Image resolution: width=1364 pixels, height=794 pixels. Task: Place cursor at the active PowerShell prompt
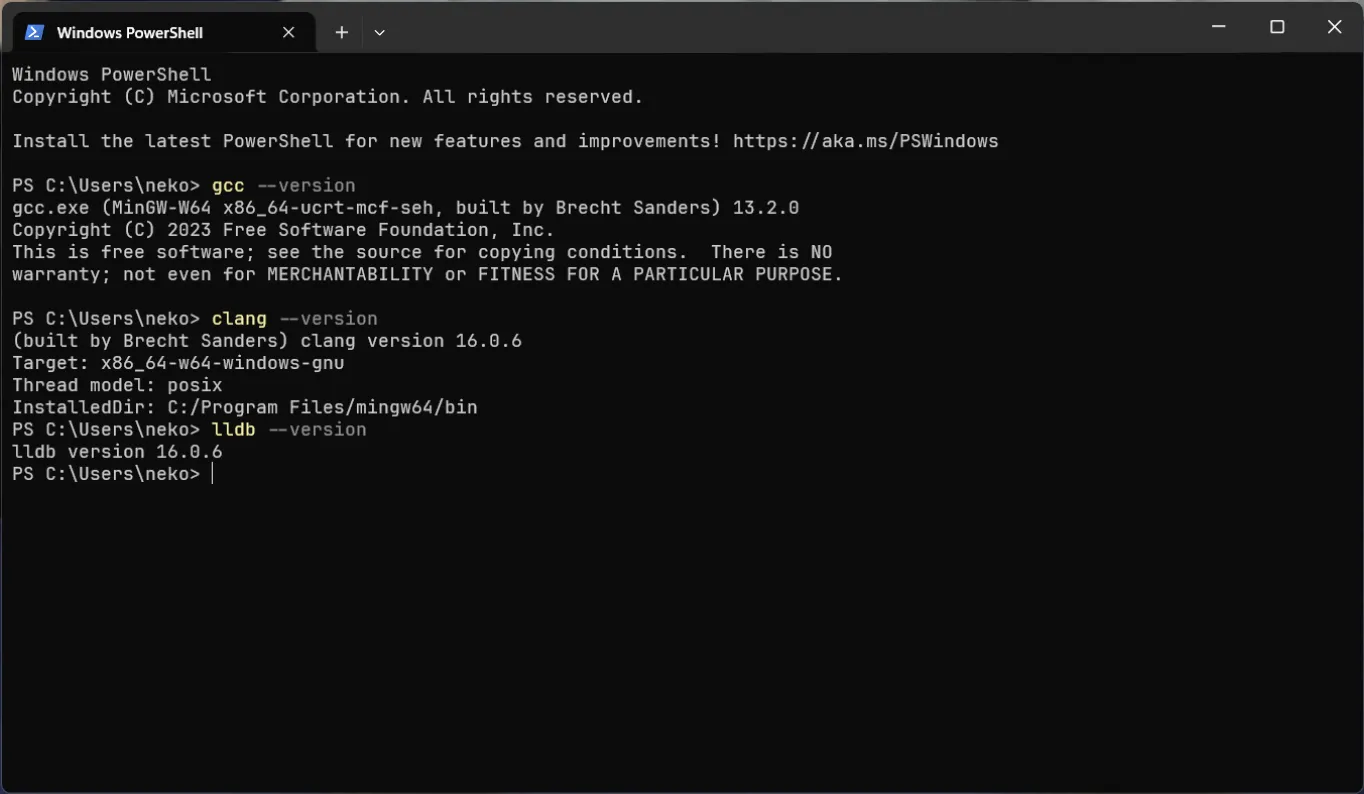click(213, 473)
